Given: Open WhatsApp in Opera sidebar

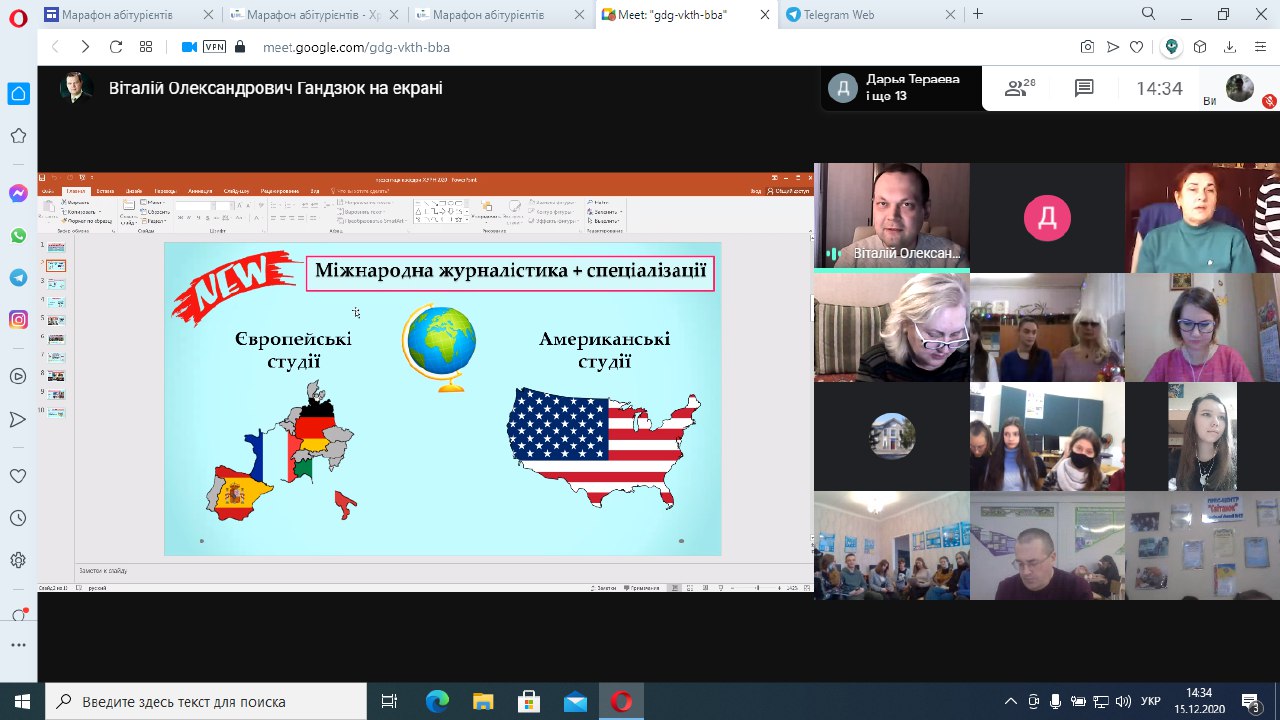Looking at the screenshot, I should click(x=18, y=236).
